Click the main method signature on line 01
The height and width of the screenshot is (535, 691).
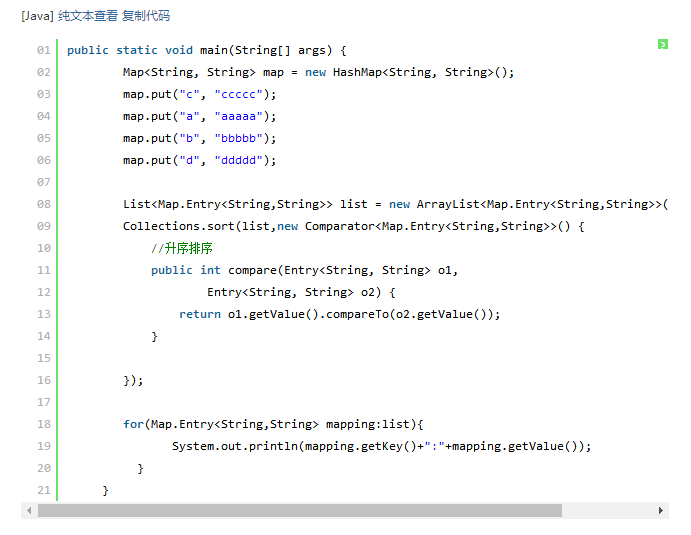point(207,50)
